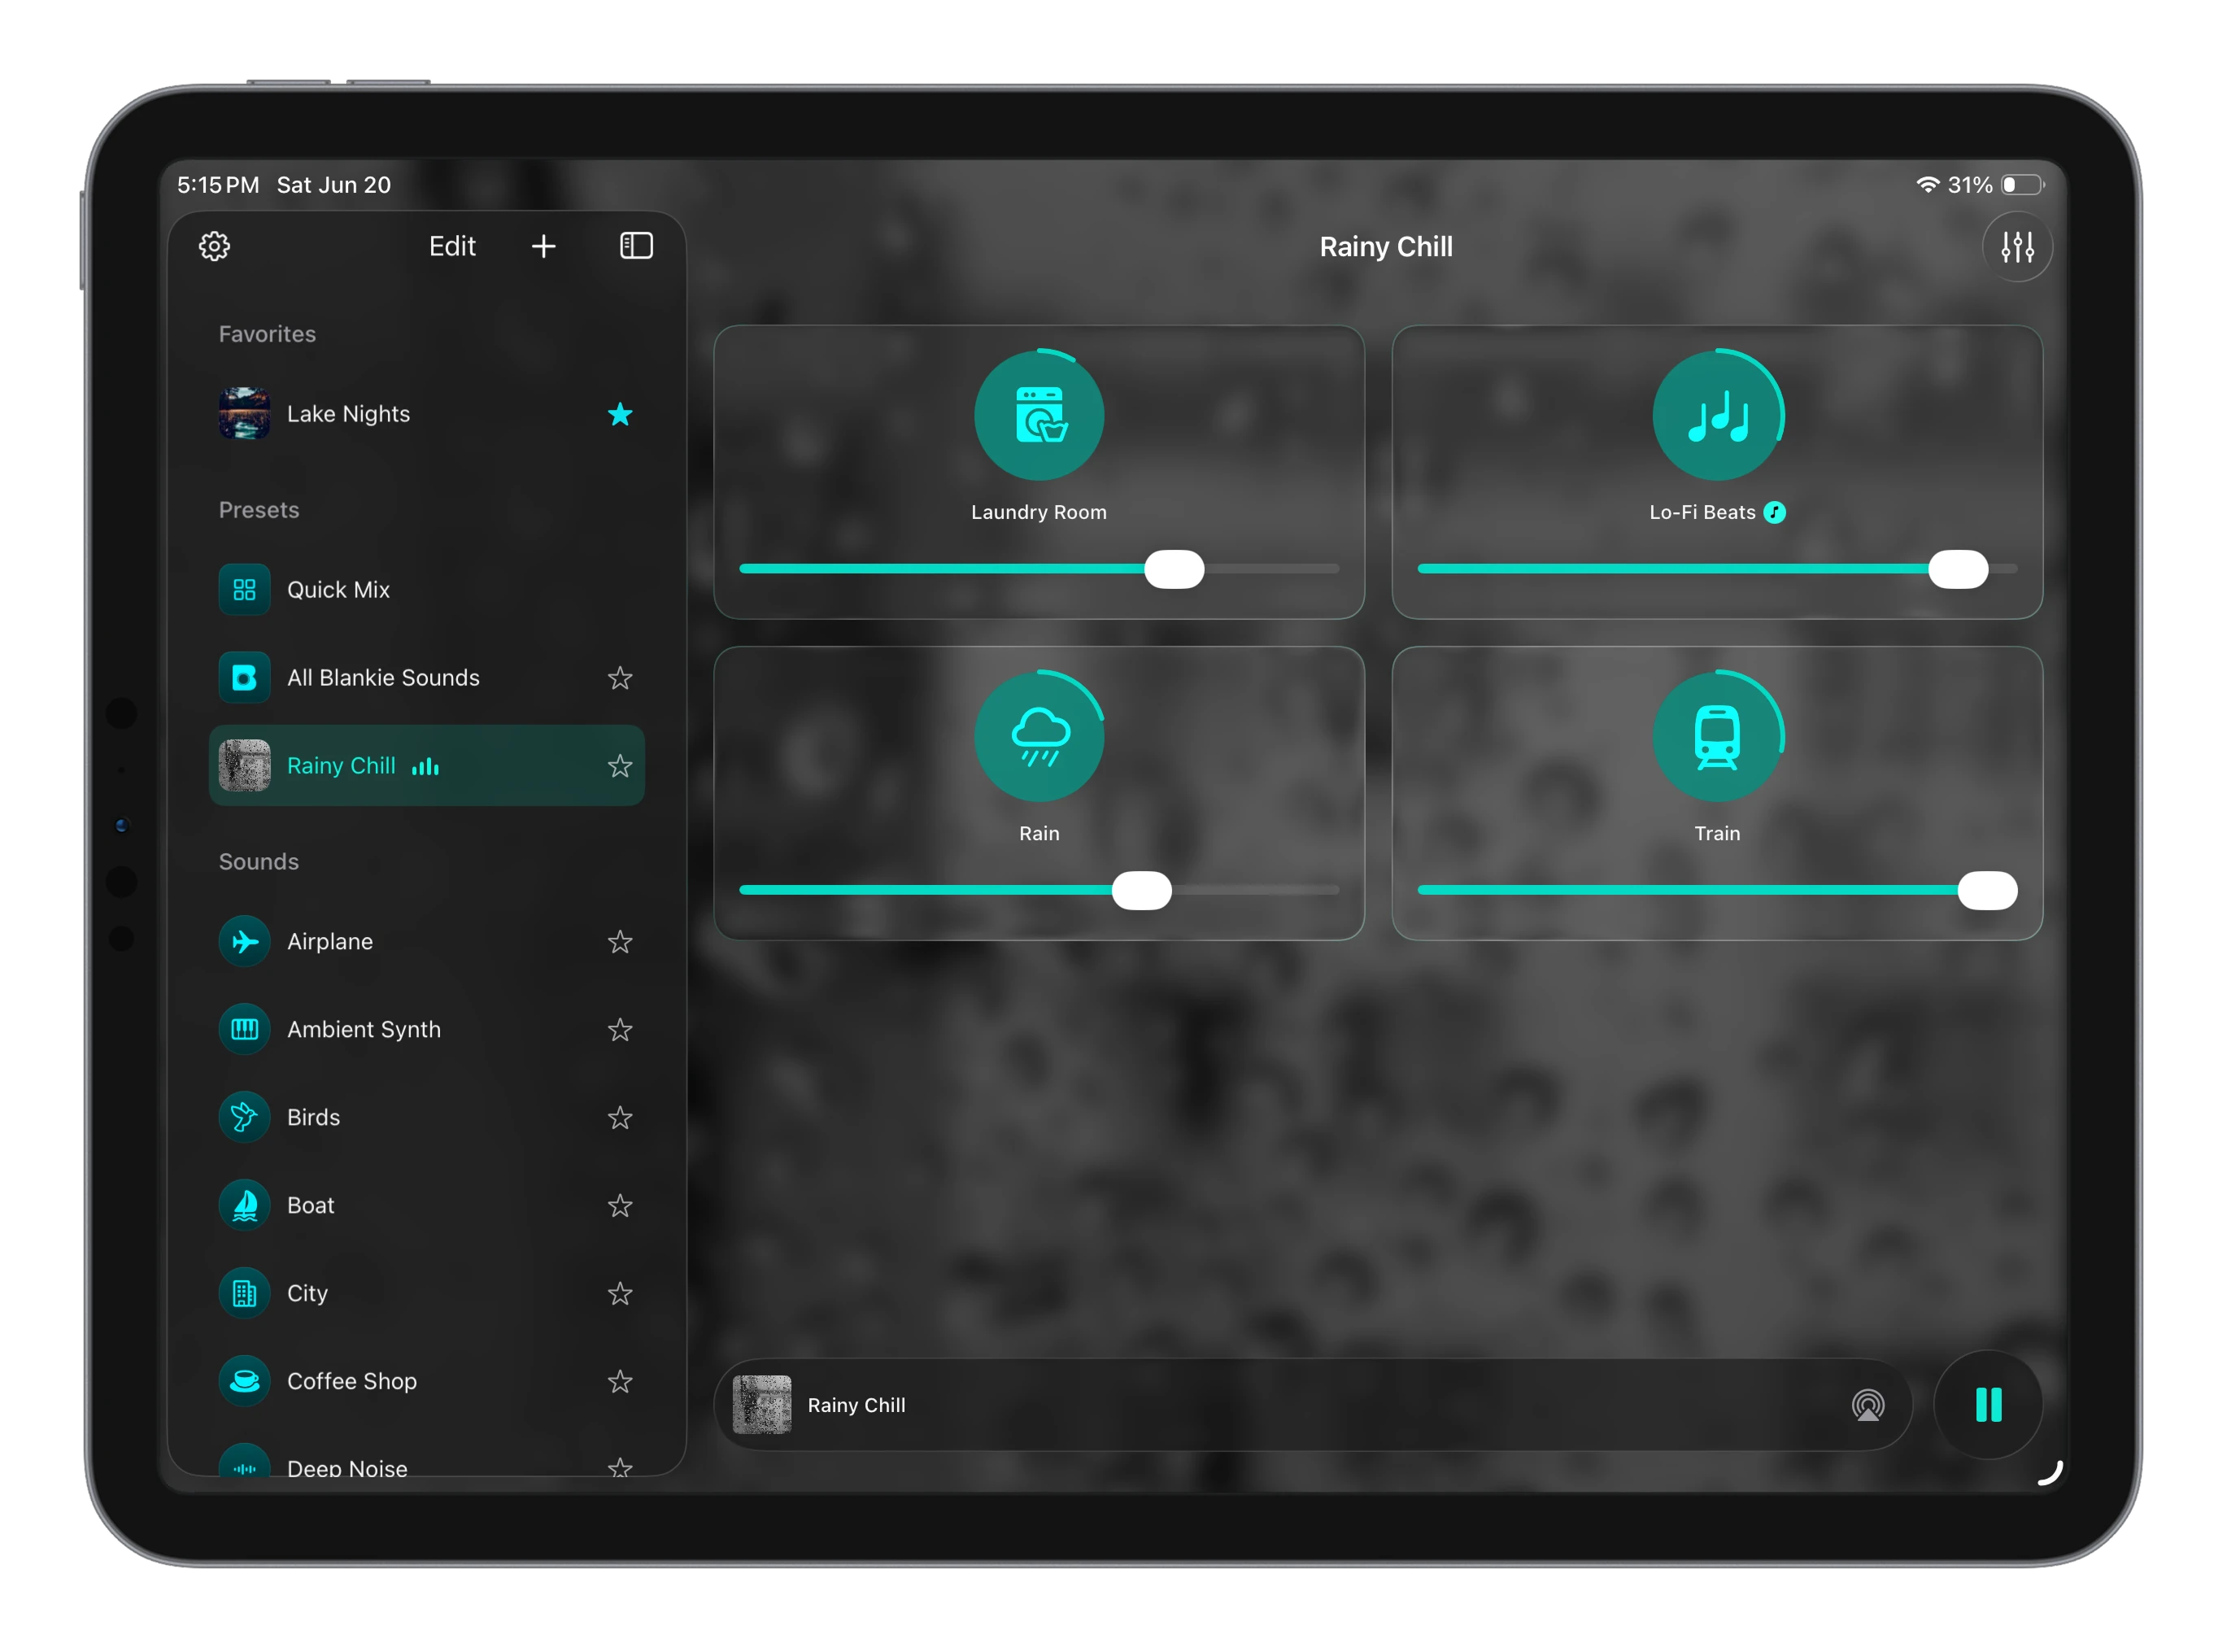
Task: Click Lo-Fi Beats music note badge
Action: (1774, 513)
